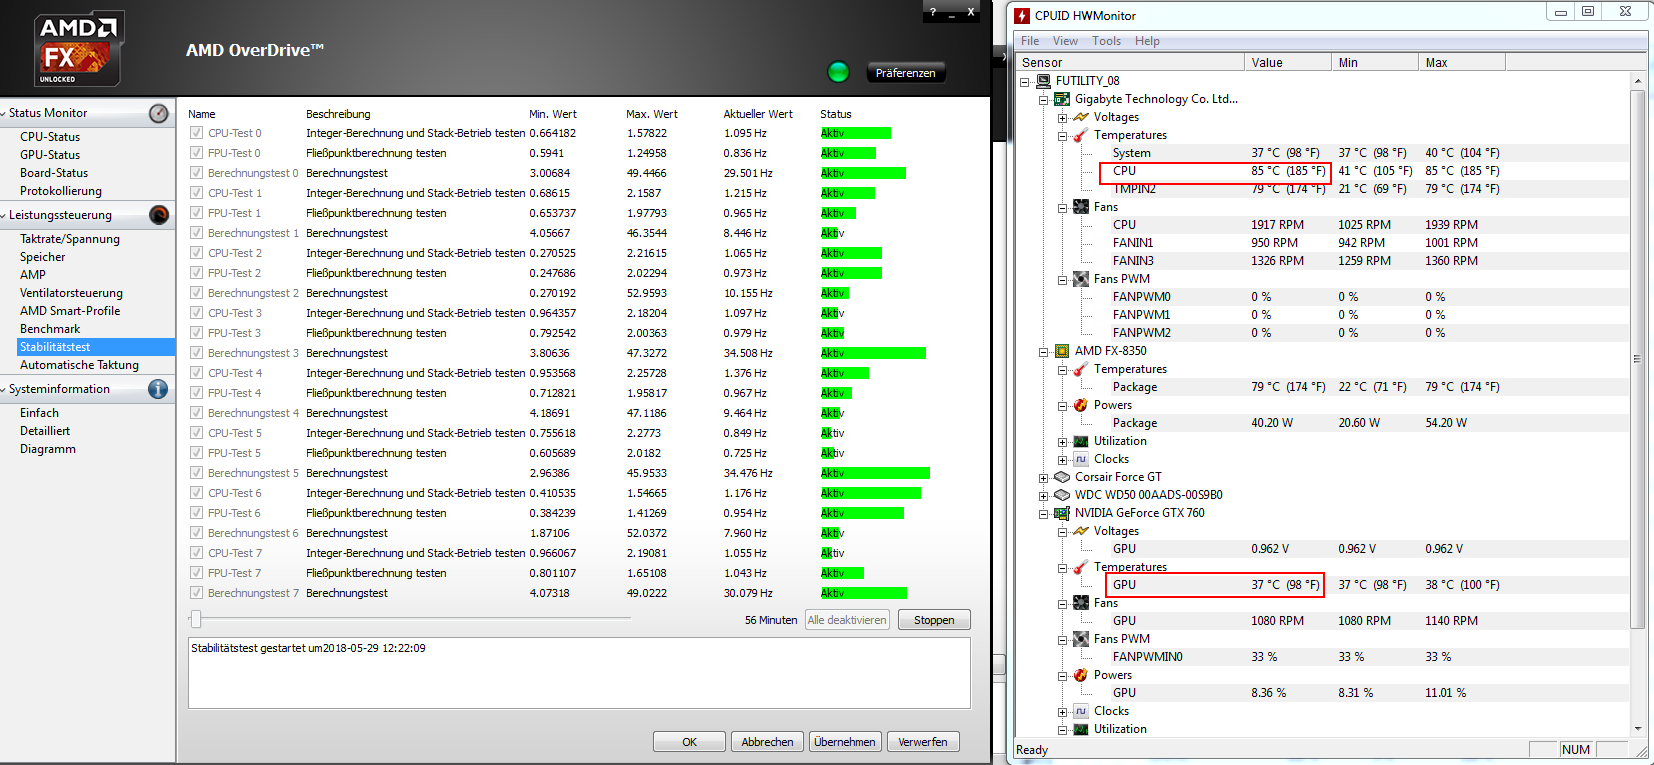Click the help question mark in OverDrive
This screenshot has width=1654, height=765.
tap(933, 12)
